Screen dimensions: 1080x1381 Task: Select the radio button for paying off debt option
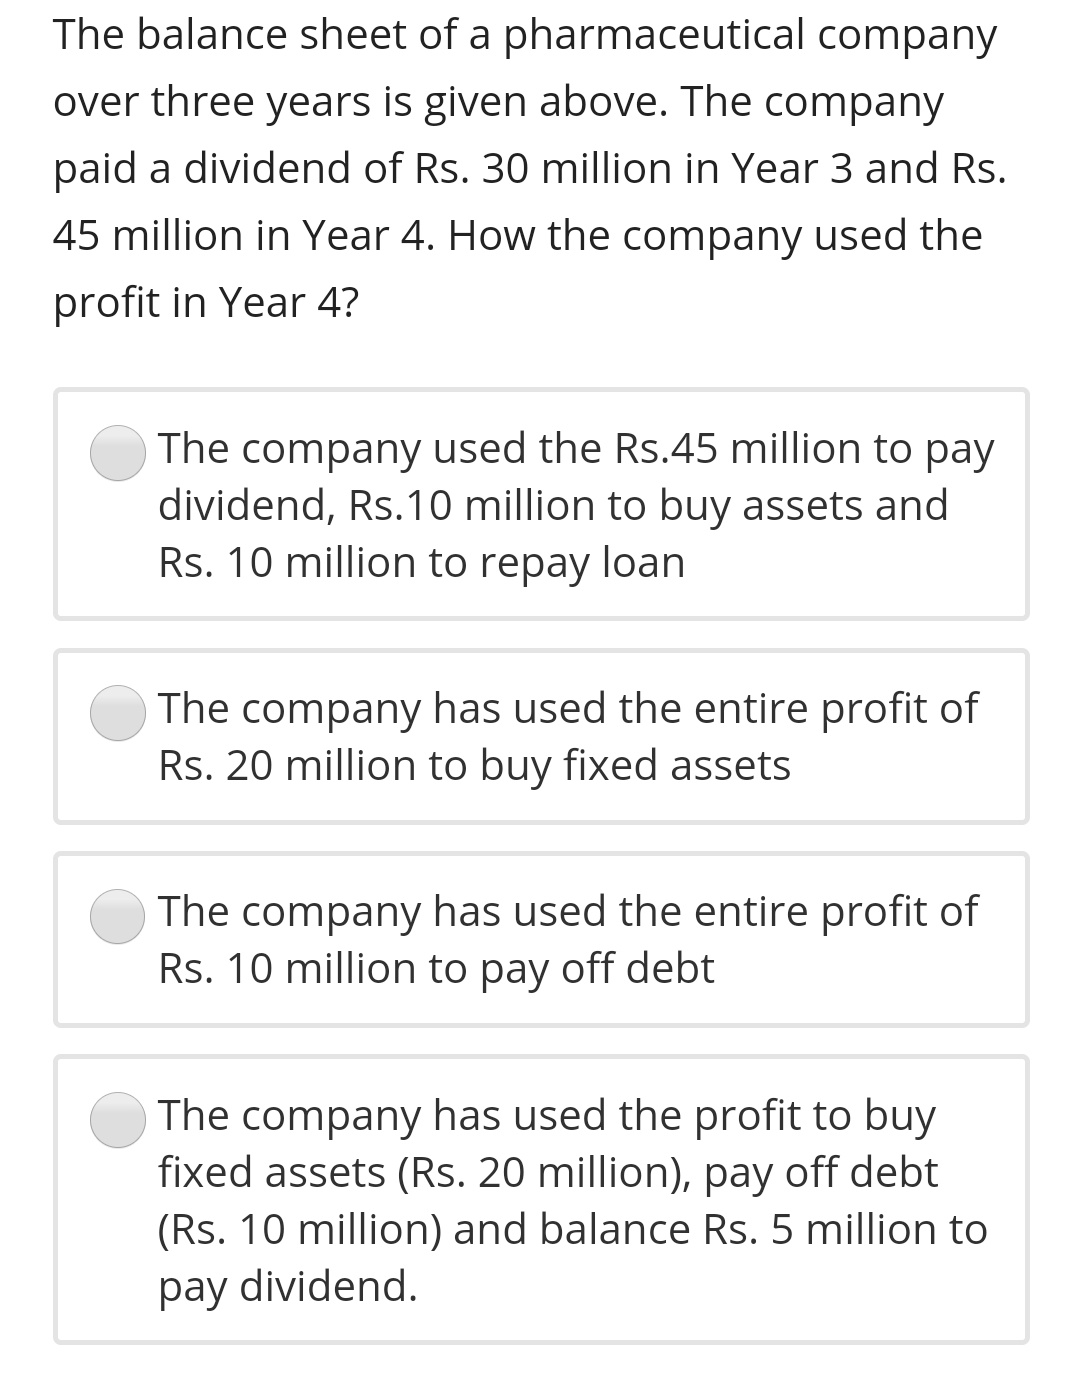pos(117,918)
